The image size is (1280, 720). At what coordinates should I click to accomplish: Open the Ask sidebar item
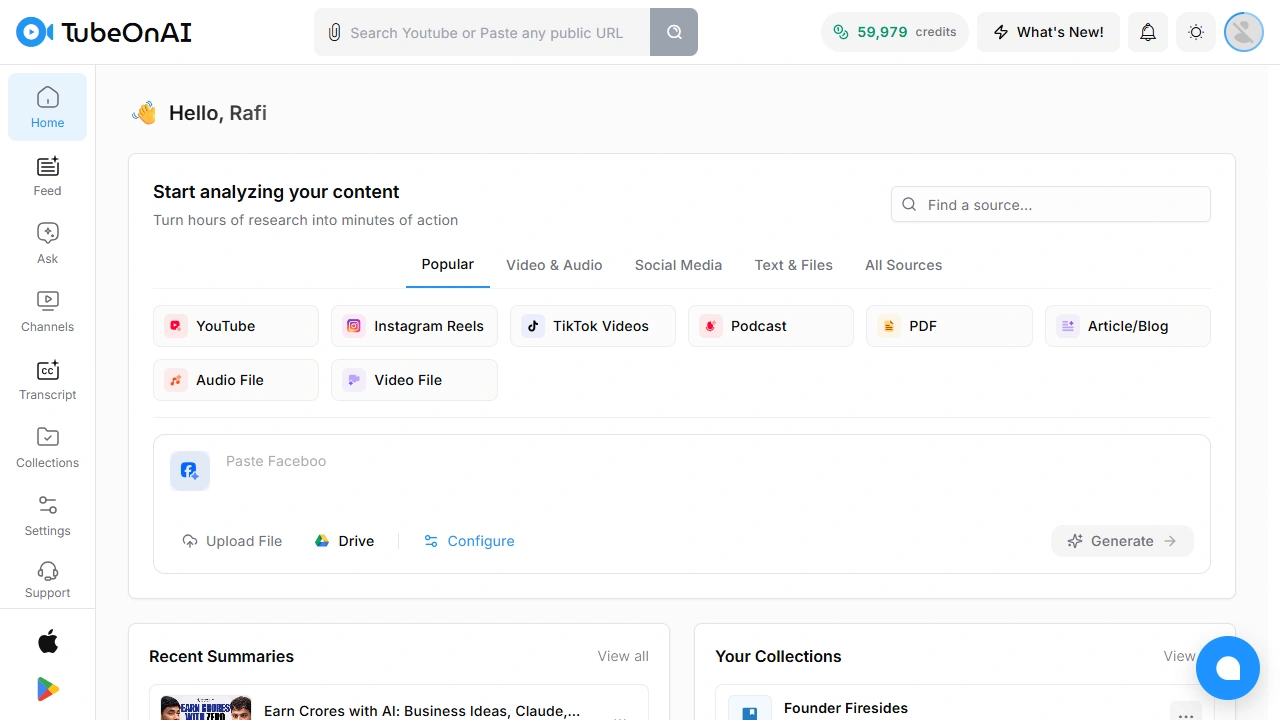click(47, 243)
